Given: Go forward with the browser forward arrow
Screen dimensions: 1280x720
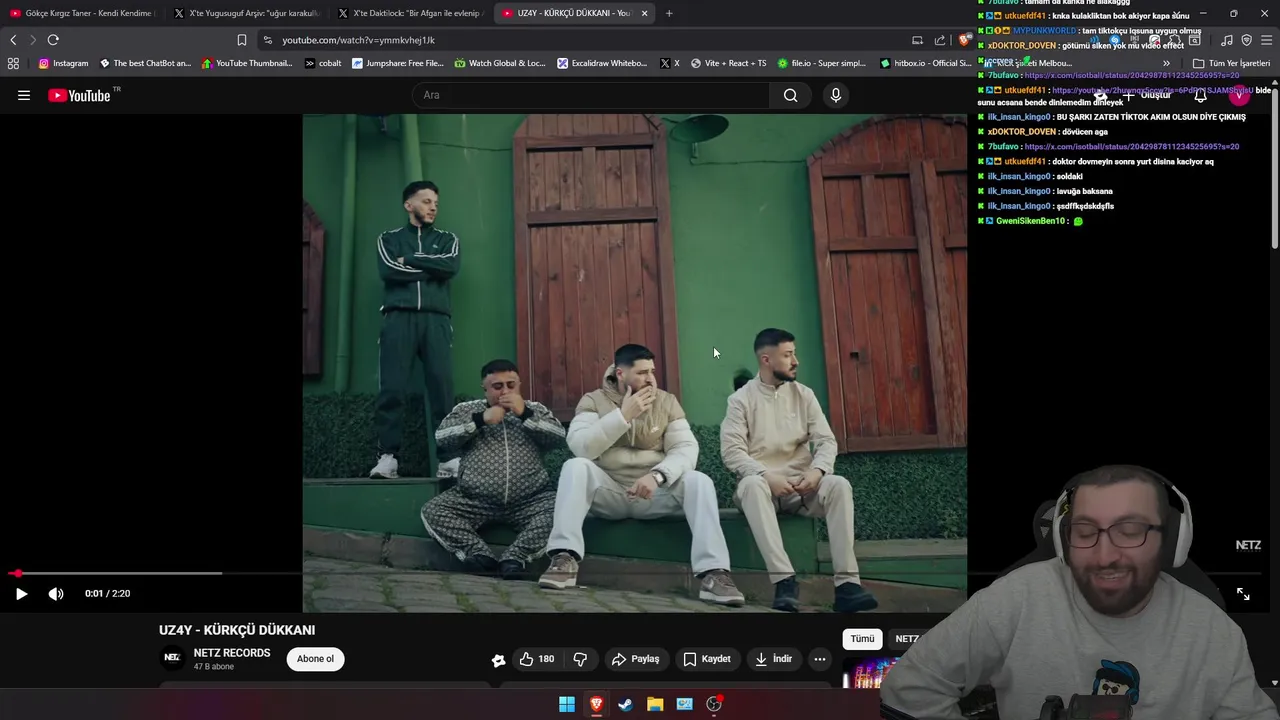Looking at the screenshot, I should click(33, 40).
